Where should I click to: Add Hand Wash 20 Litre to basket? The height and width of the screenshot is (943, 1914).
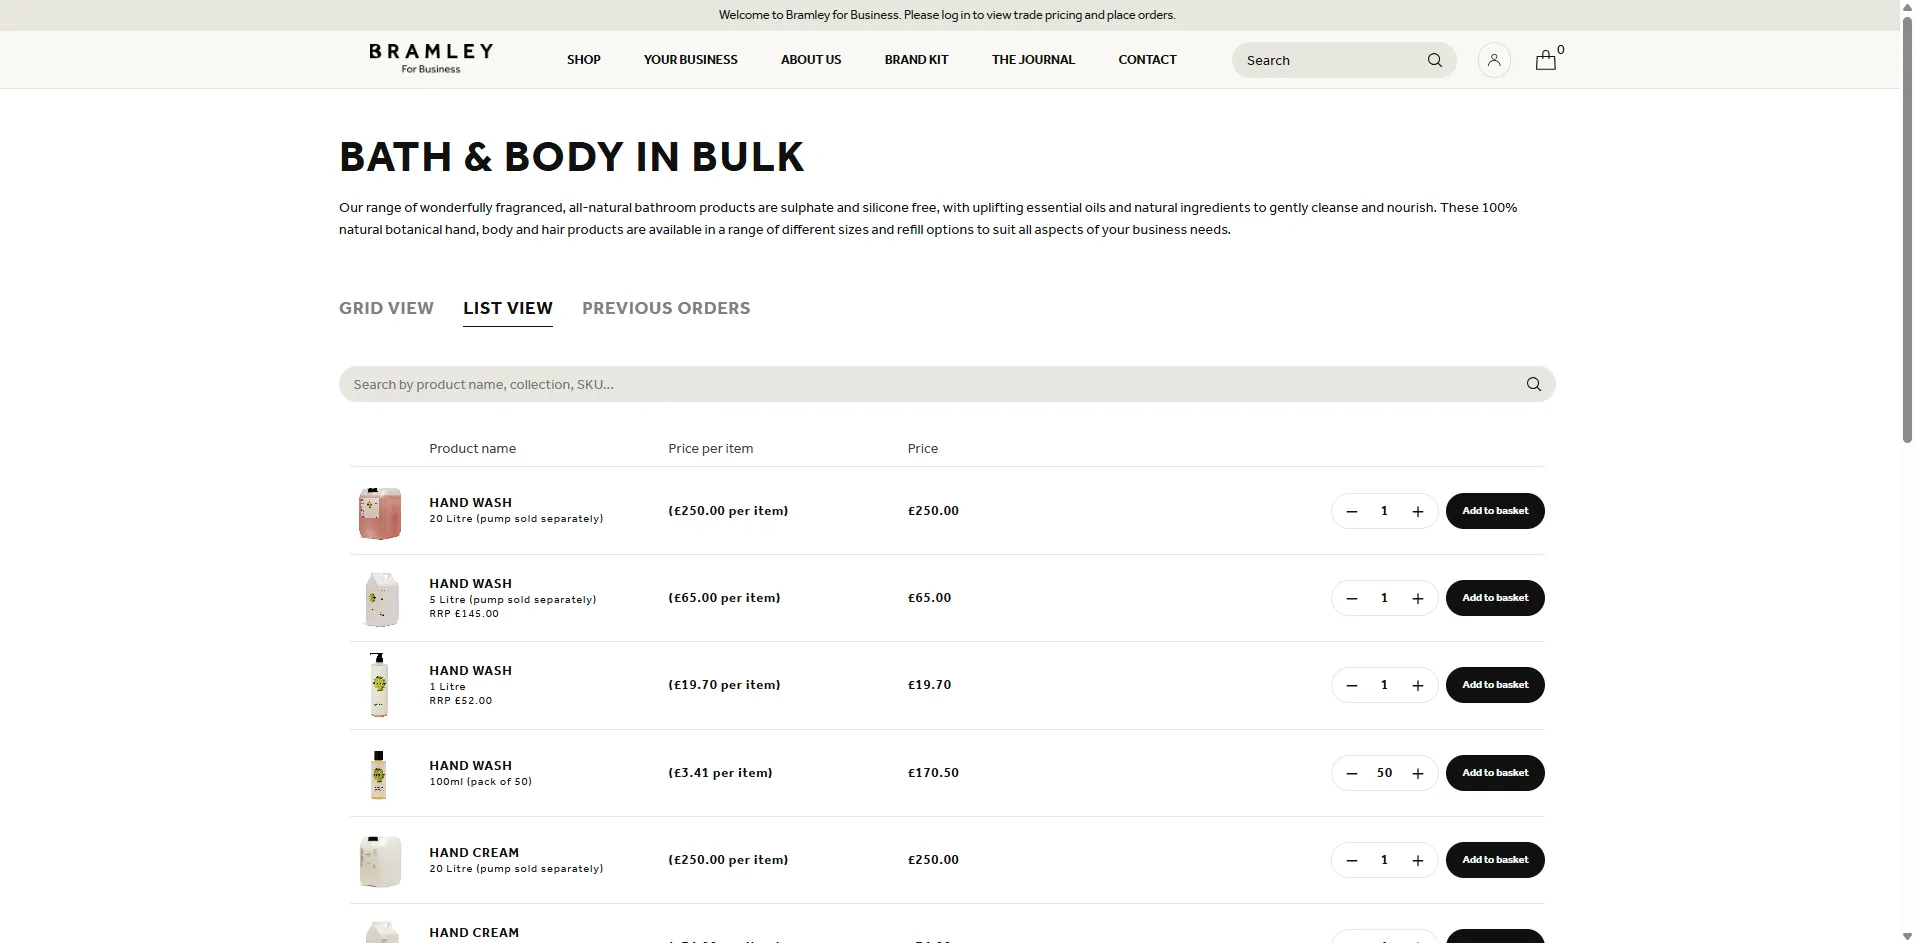click(1495, 511)
